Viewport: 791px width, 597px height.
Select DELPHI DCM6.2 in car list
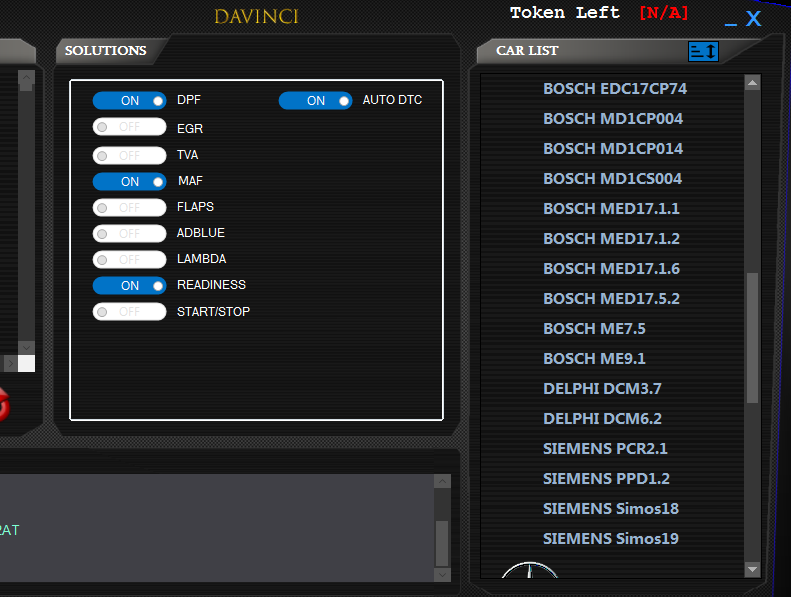[x=602, y=419]
